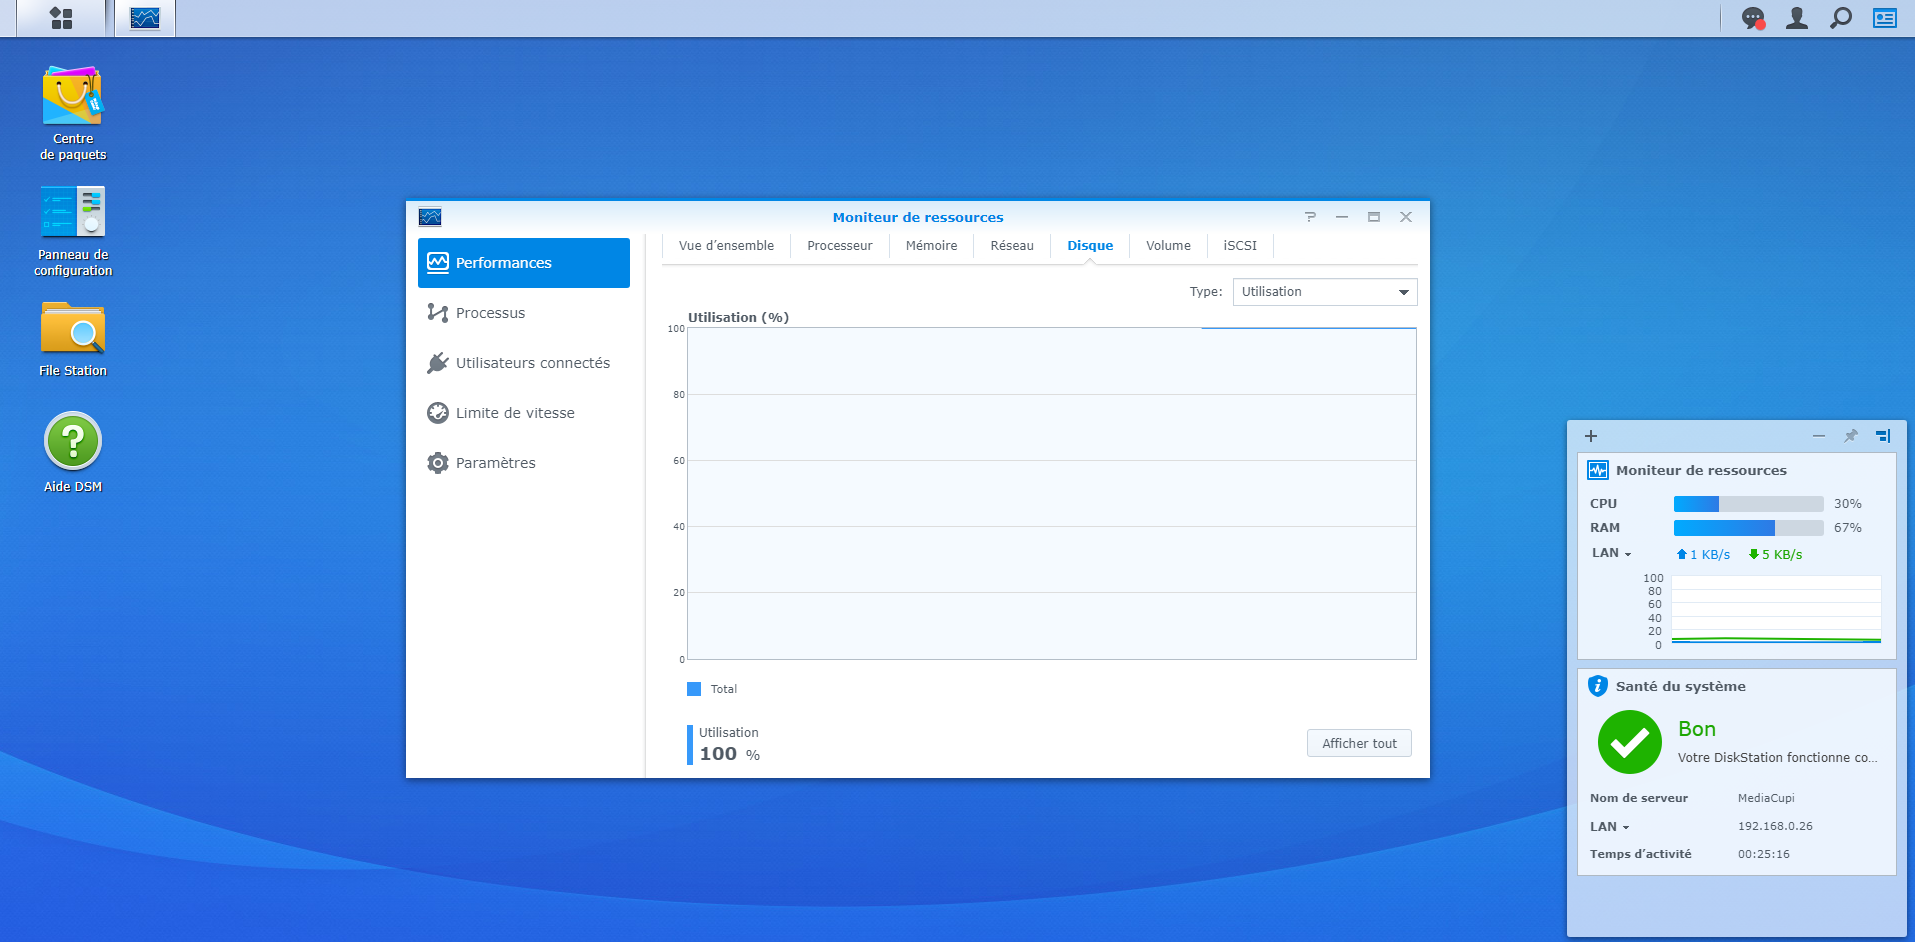Open the Type dropdown showing Utilisation
This screenshot has height=942, width=1915.
(x=1325, y=292)
